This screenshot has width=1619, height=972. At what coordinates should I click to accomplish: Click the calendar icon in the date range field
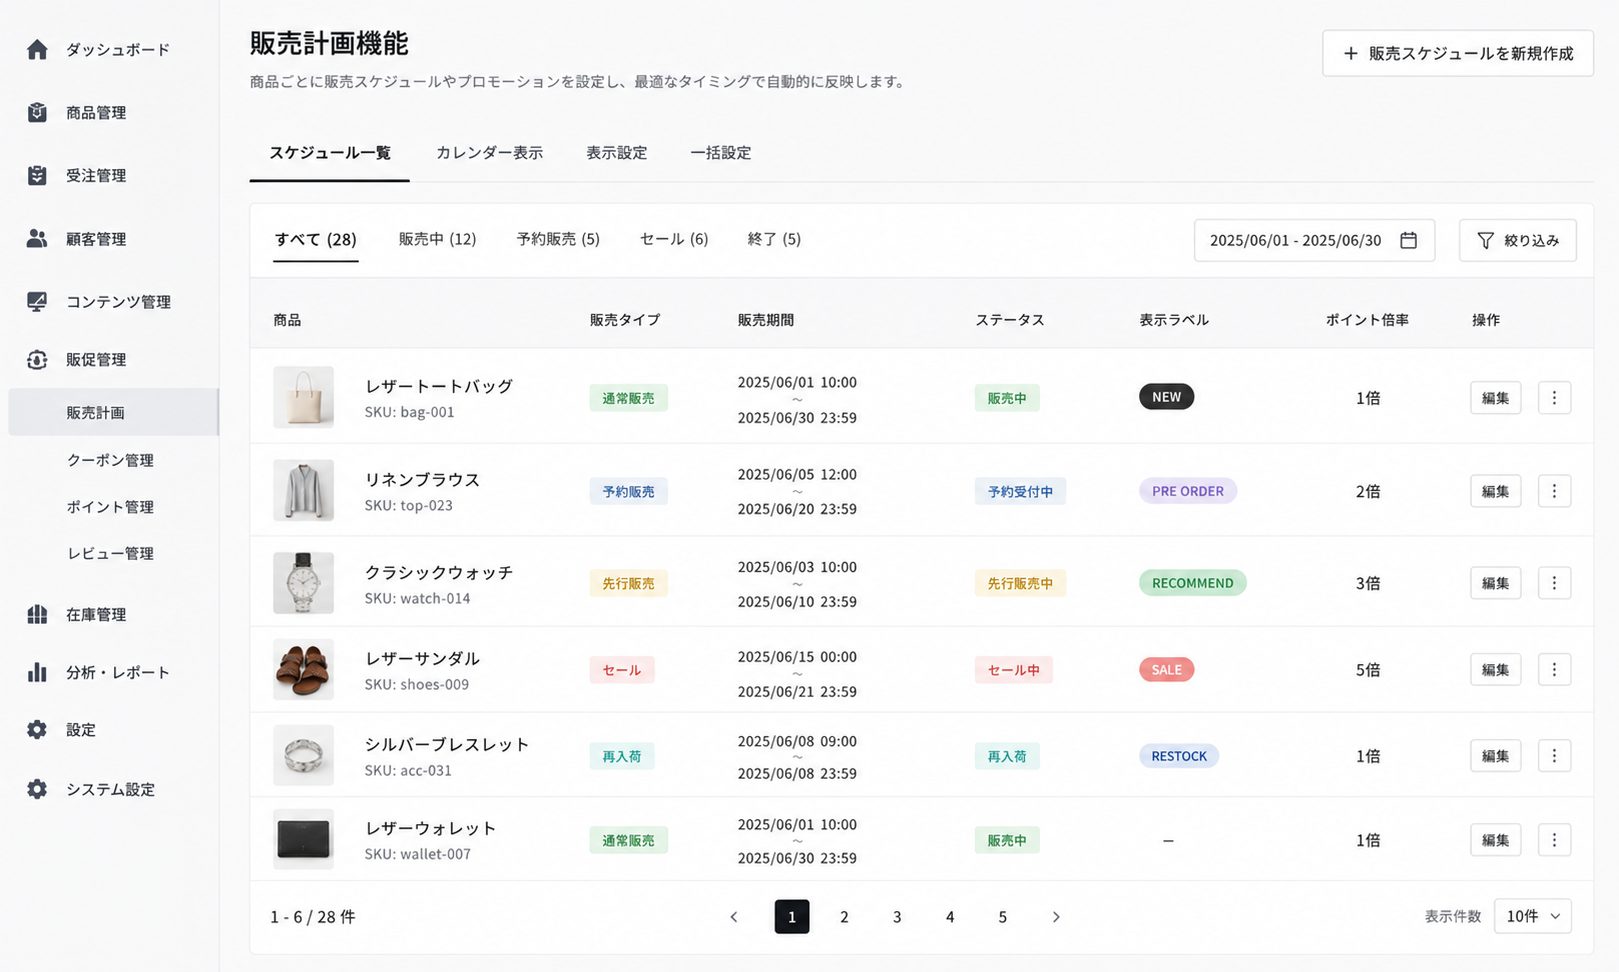pos(1408,240)
